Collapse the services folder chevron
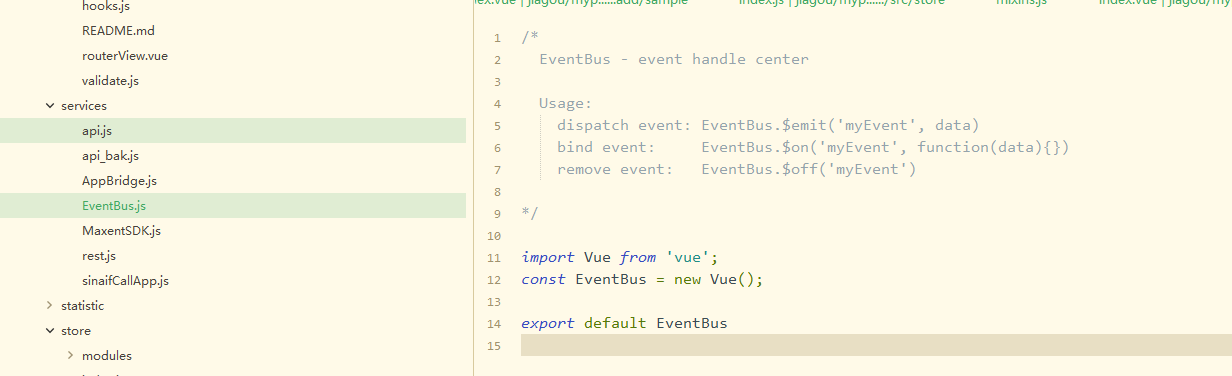 click(49, 105)
